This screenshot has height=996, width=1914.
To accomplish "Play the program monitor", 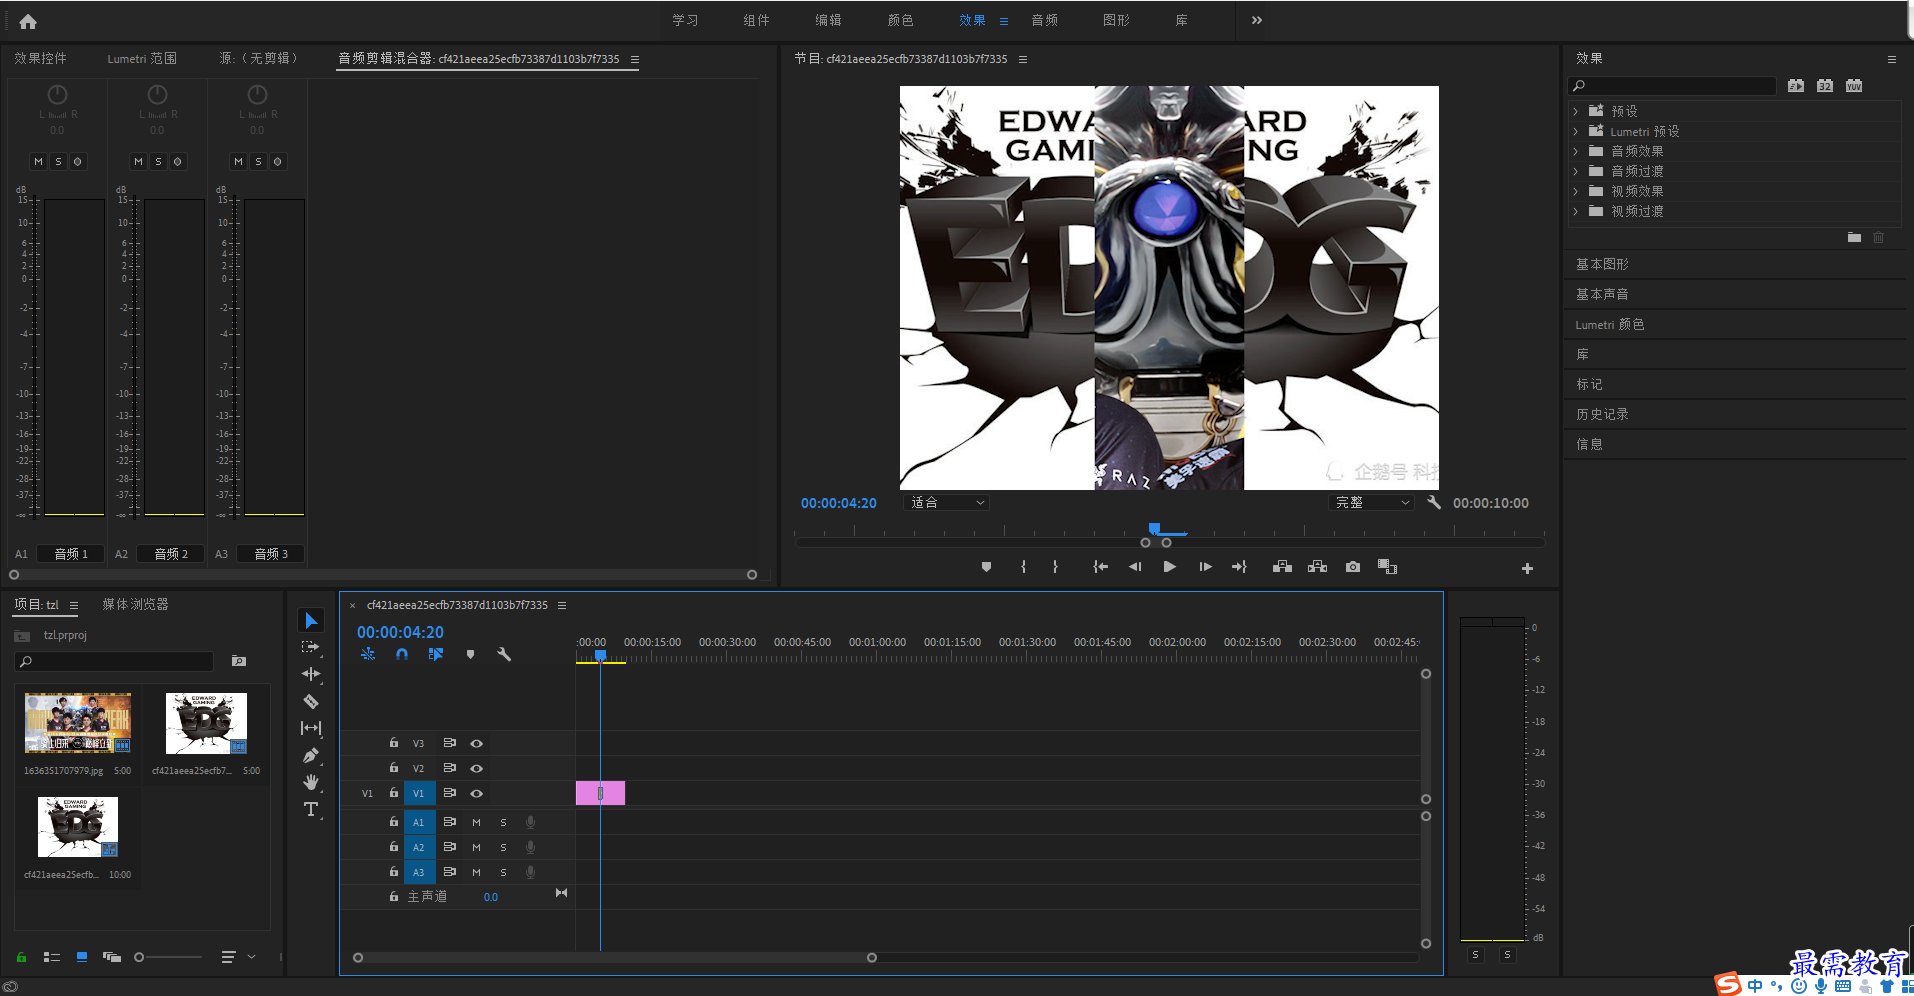I will 1169,567.
